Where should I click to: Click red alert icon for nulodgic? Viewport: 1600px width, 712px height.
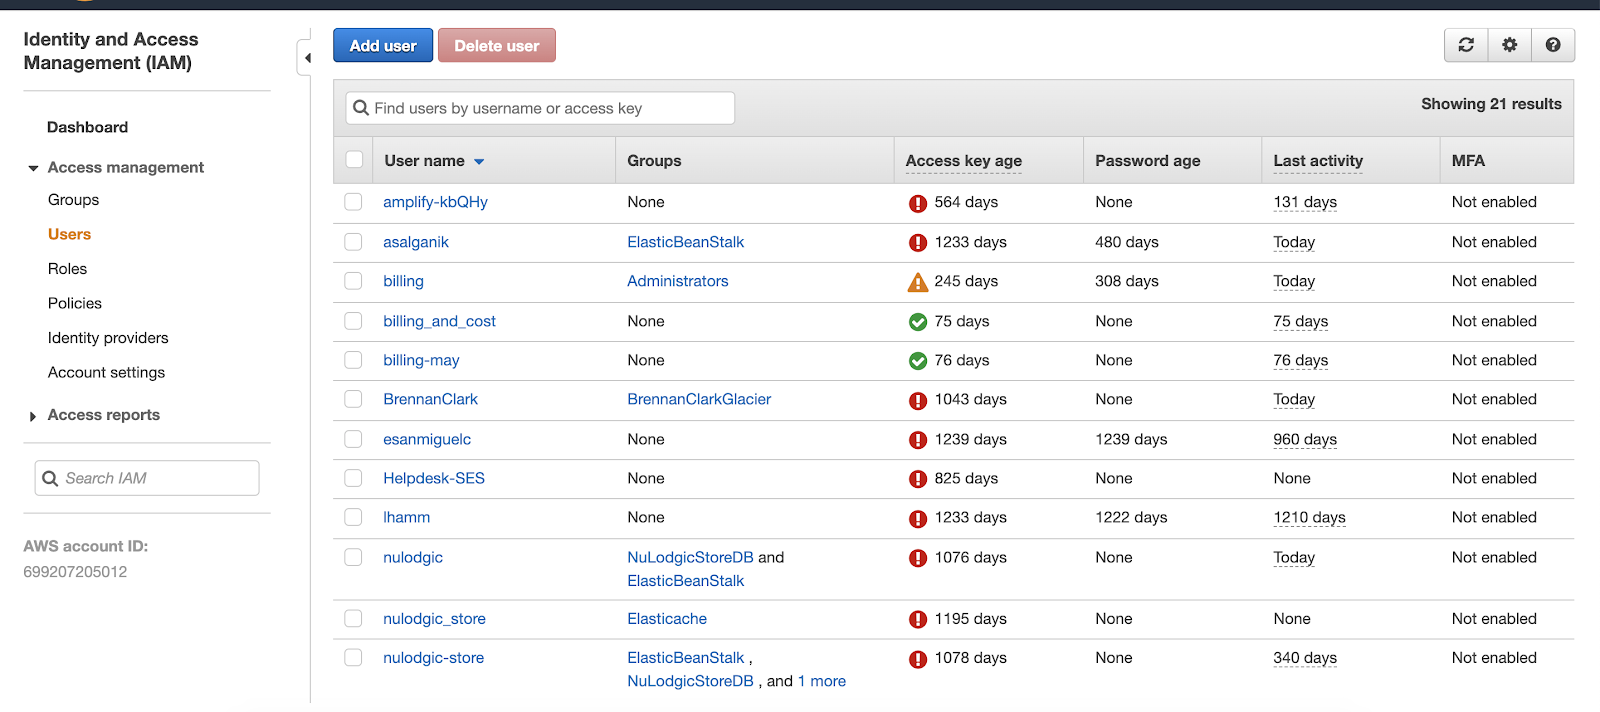click(918, 558)
